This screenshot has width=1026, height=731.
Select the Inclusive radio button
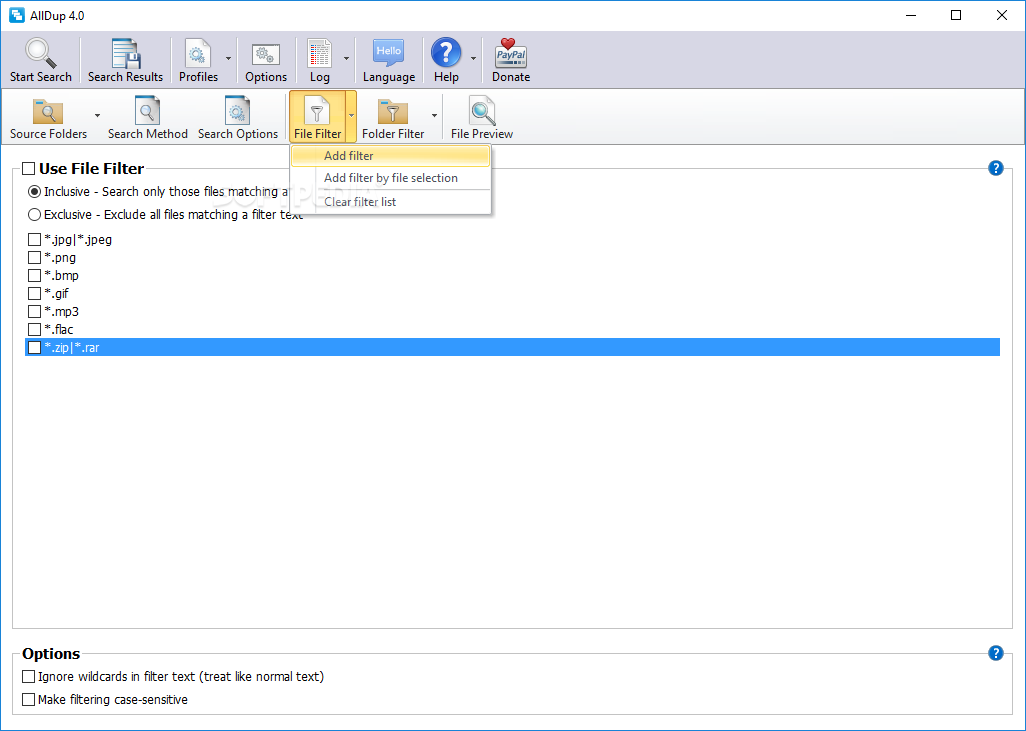34,192
